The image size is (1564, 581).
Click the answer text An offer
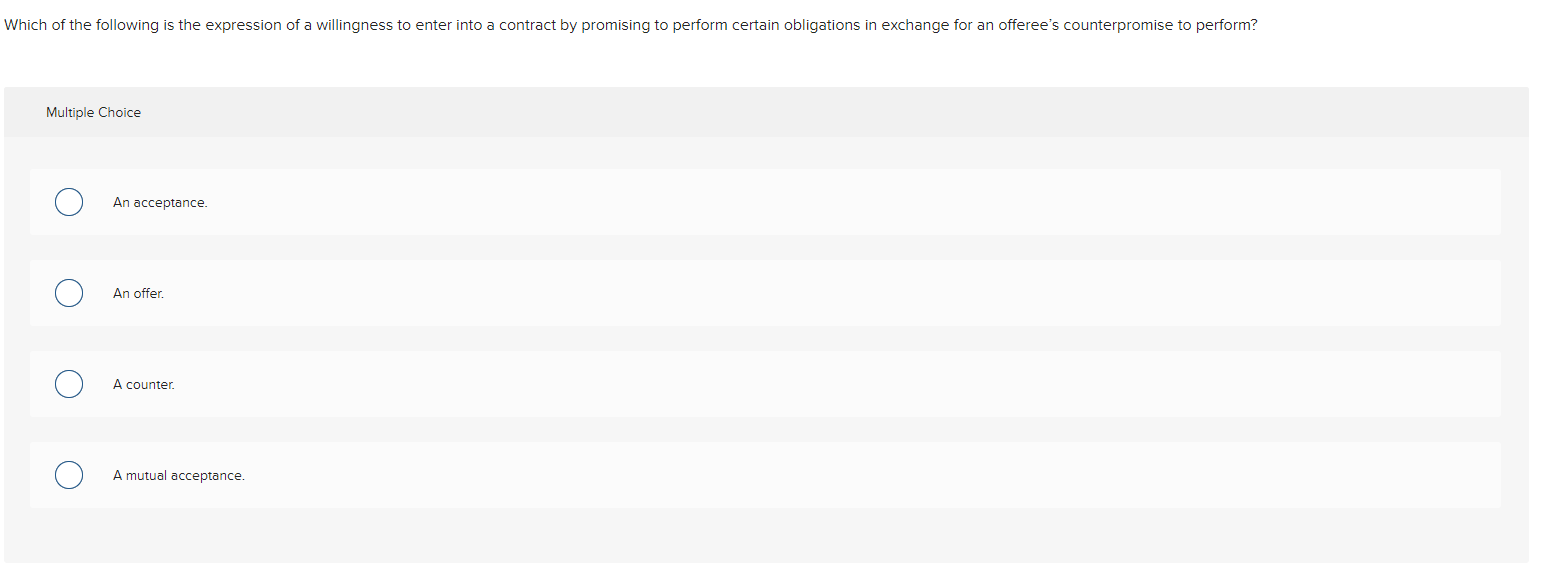[x=138, y=293]
